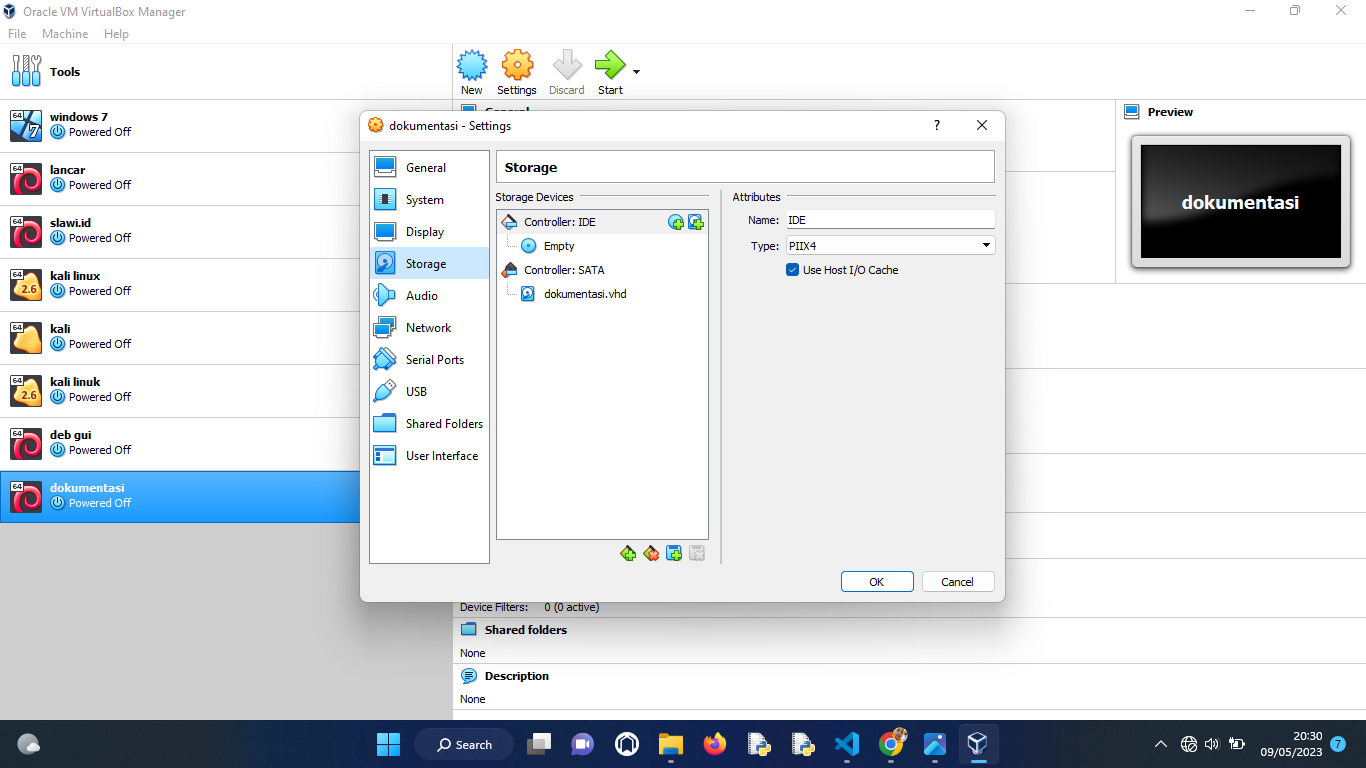
Task: Open File Explorer from the taskbar
Action: pos(670,744)
